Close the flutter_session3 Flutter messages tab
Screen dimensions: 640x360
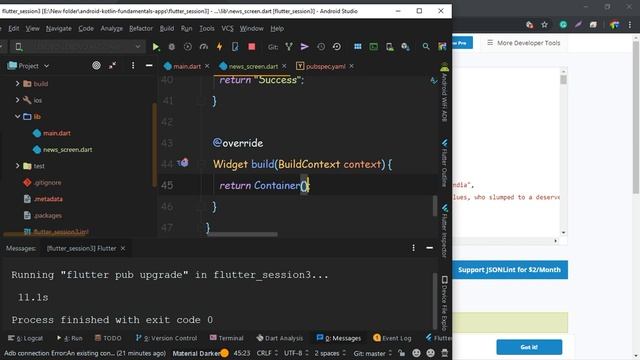[123, 248]
